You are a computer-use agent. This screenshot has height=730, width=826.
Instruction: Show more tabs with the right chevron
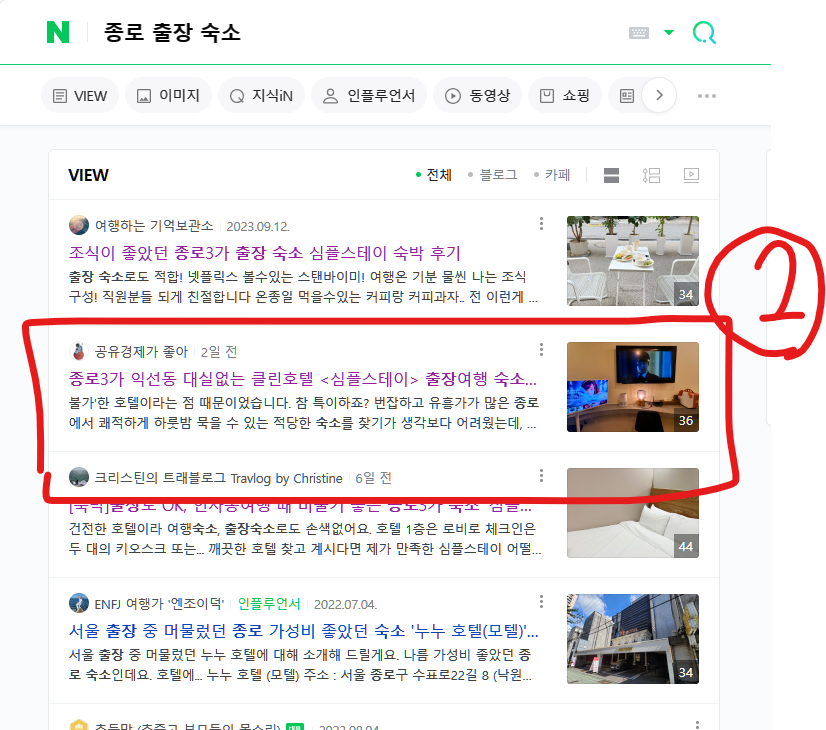tap(659, 95)
